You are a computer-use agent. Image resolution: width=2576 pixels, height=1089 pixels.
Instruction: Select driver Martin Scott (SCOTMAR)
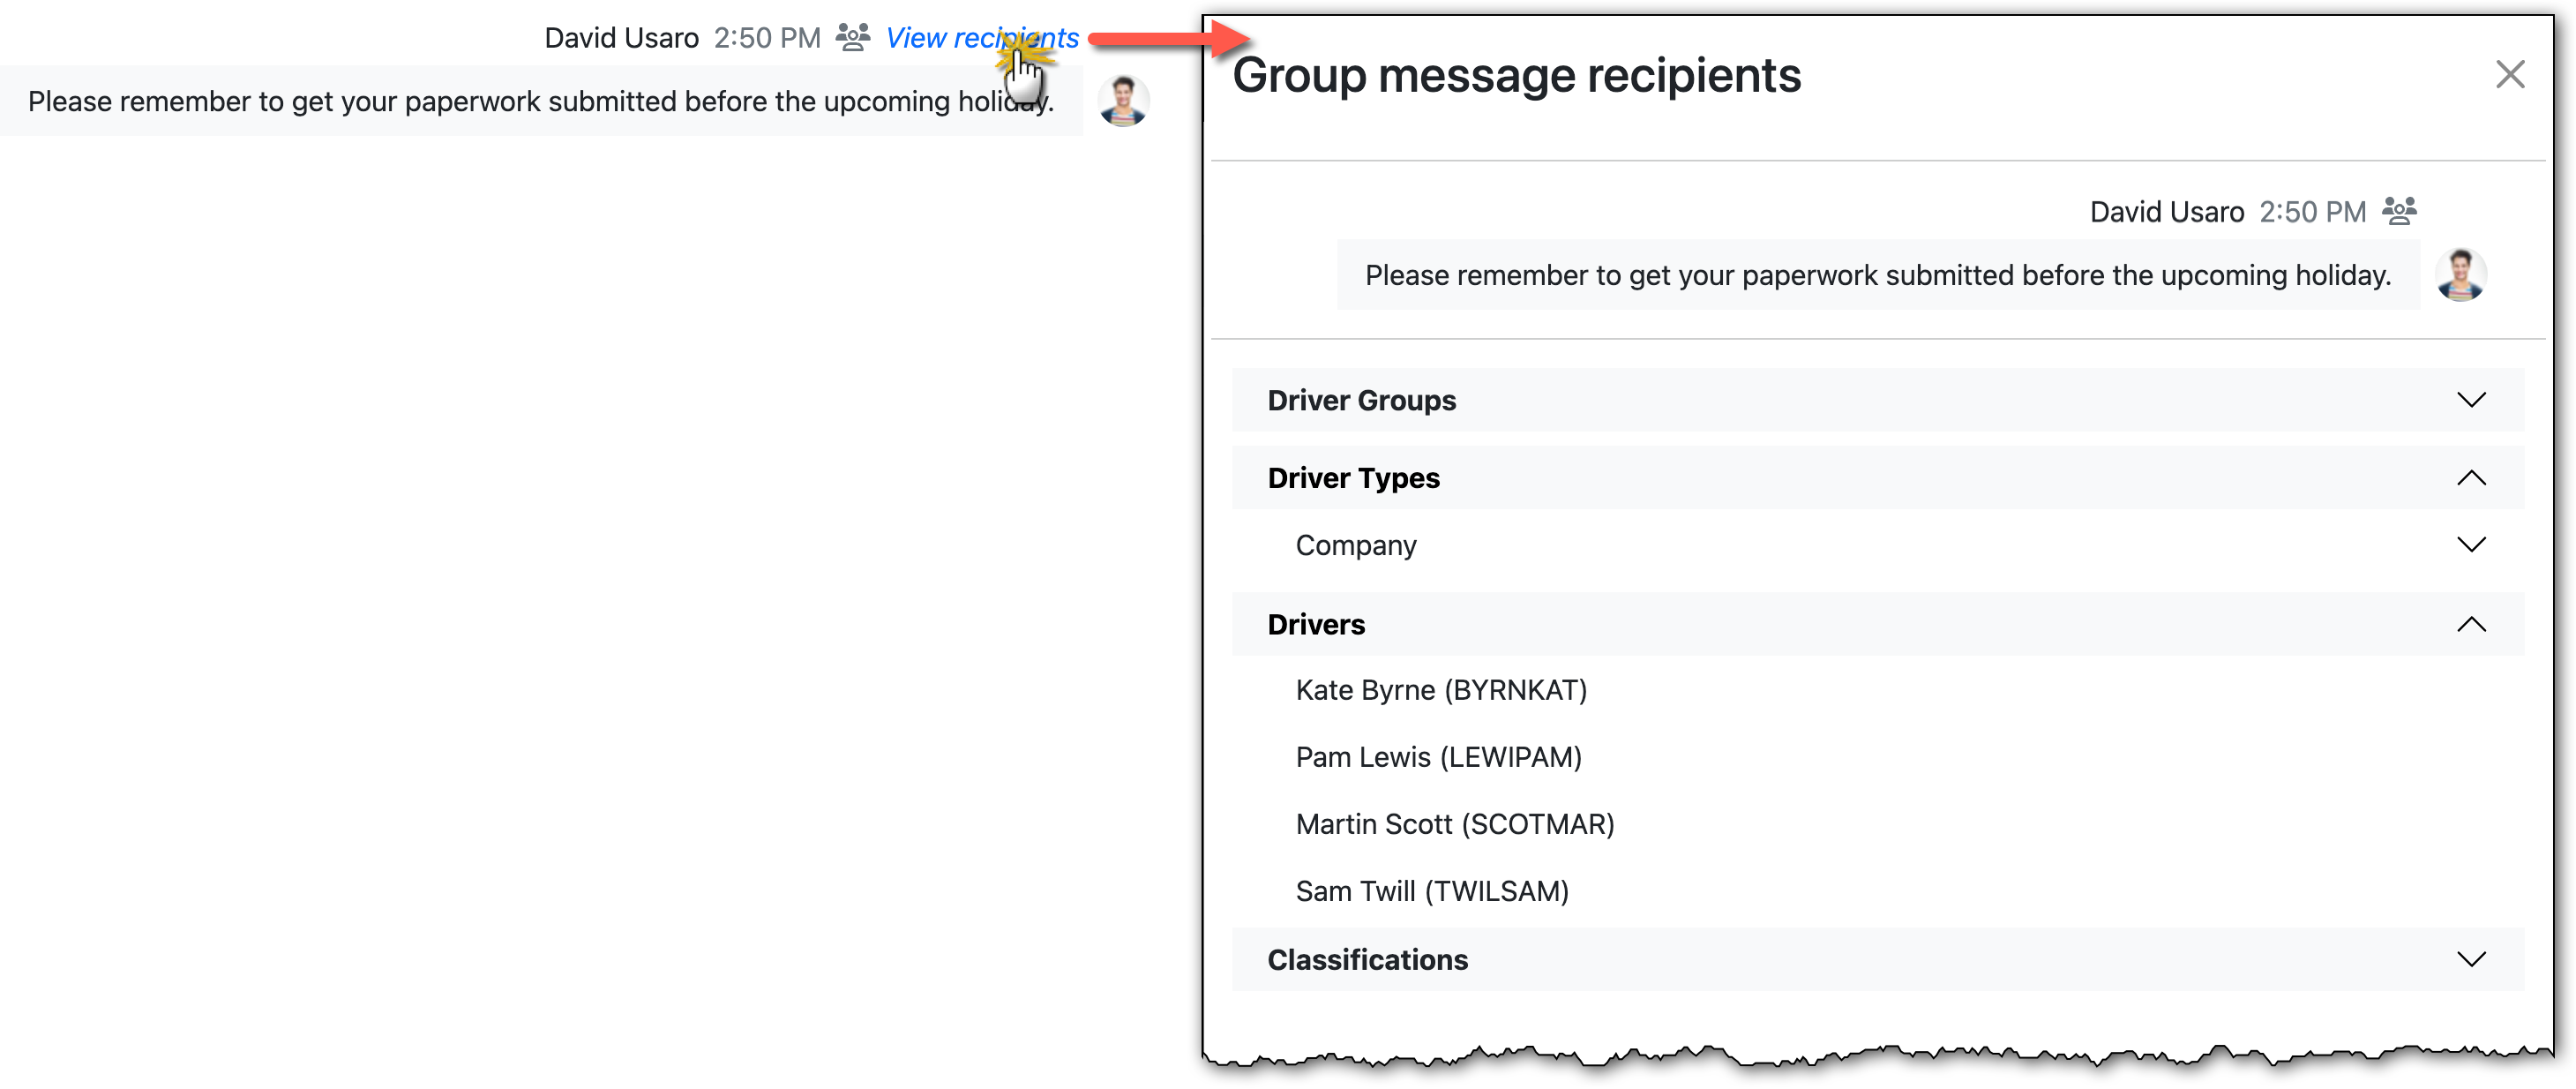(x=1454, y=824)
